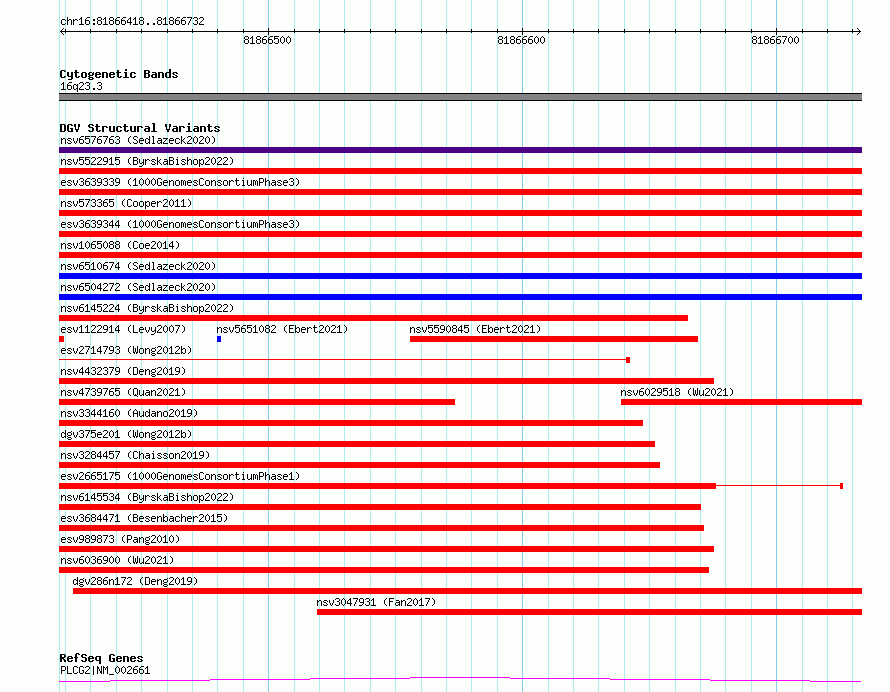This screenshot has height=692, width=890.
Task: Select the red dgv286n172 variant bar
Action: point(468,591)
